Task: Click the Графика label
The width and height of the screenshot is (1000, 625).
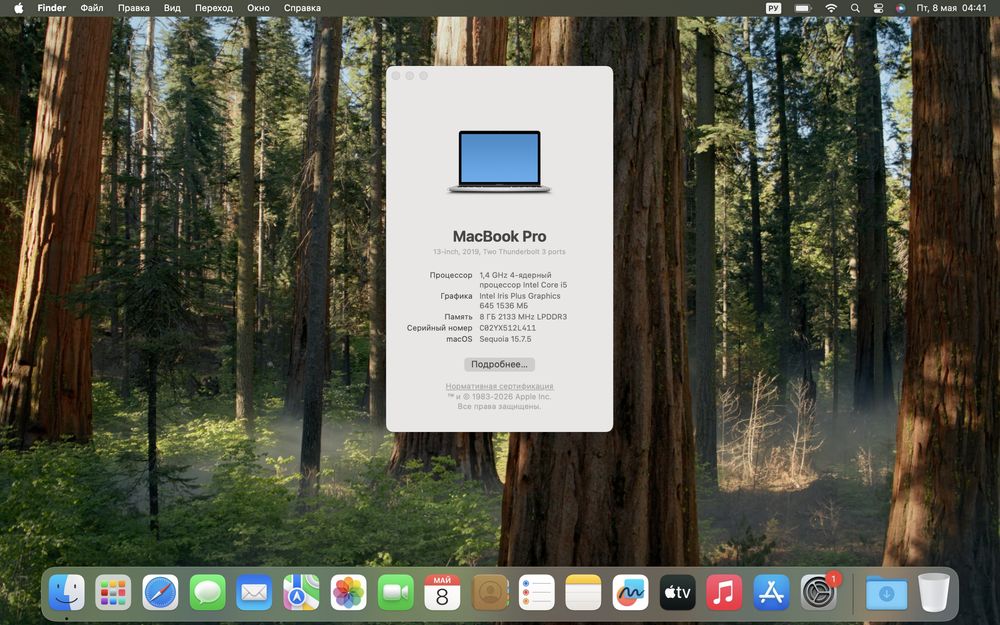Action: [456, 296]
